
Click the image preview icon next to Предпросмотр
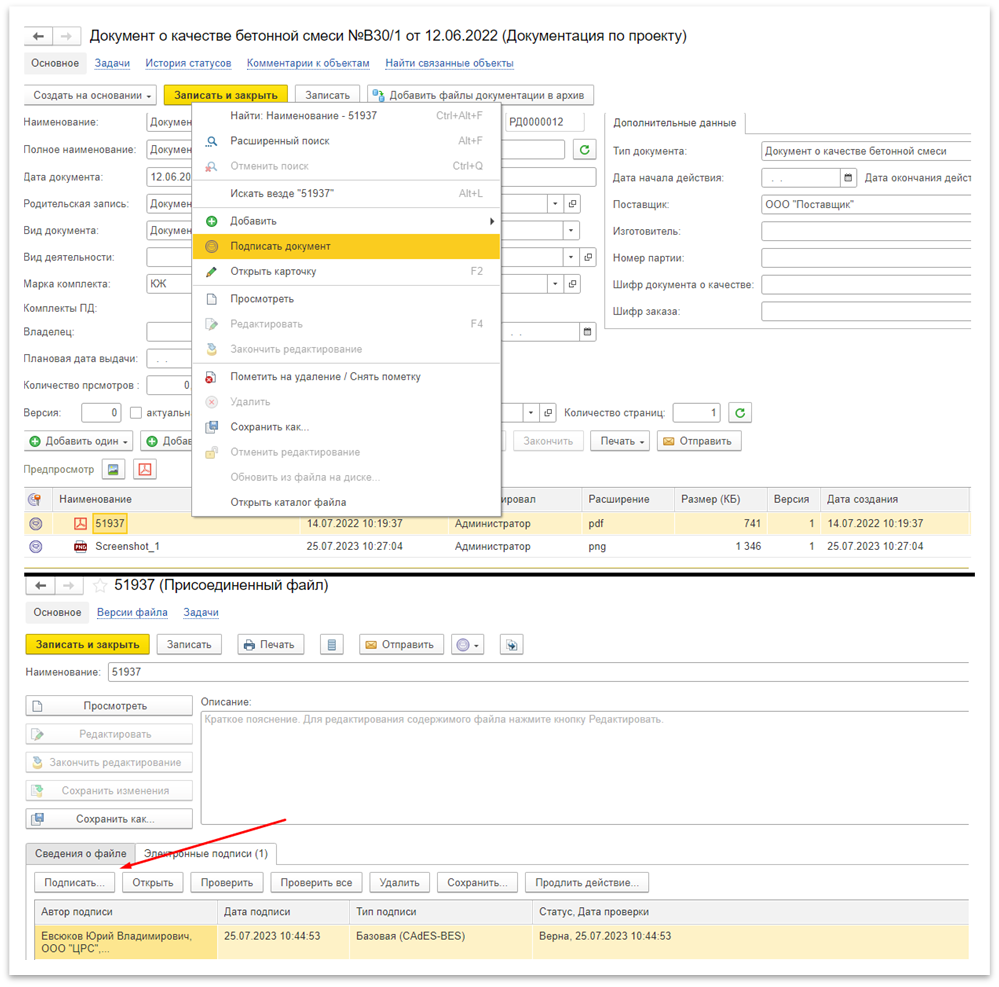114,469
